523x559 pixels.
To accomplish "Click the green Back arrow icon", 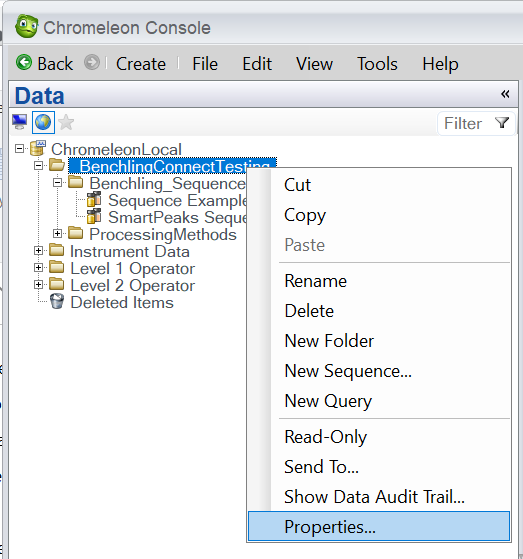I will (x=24, y=62).
